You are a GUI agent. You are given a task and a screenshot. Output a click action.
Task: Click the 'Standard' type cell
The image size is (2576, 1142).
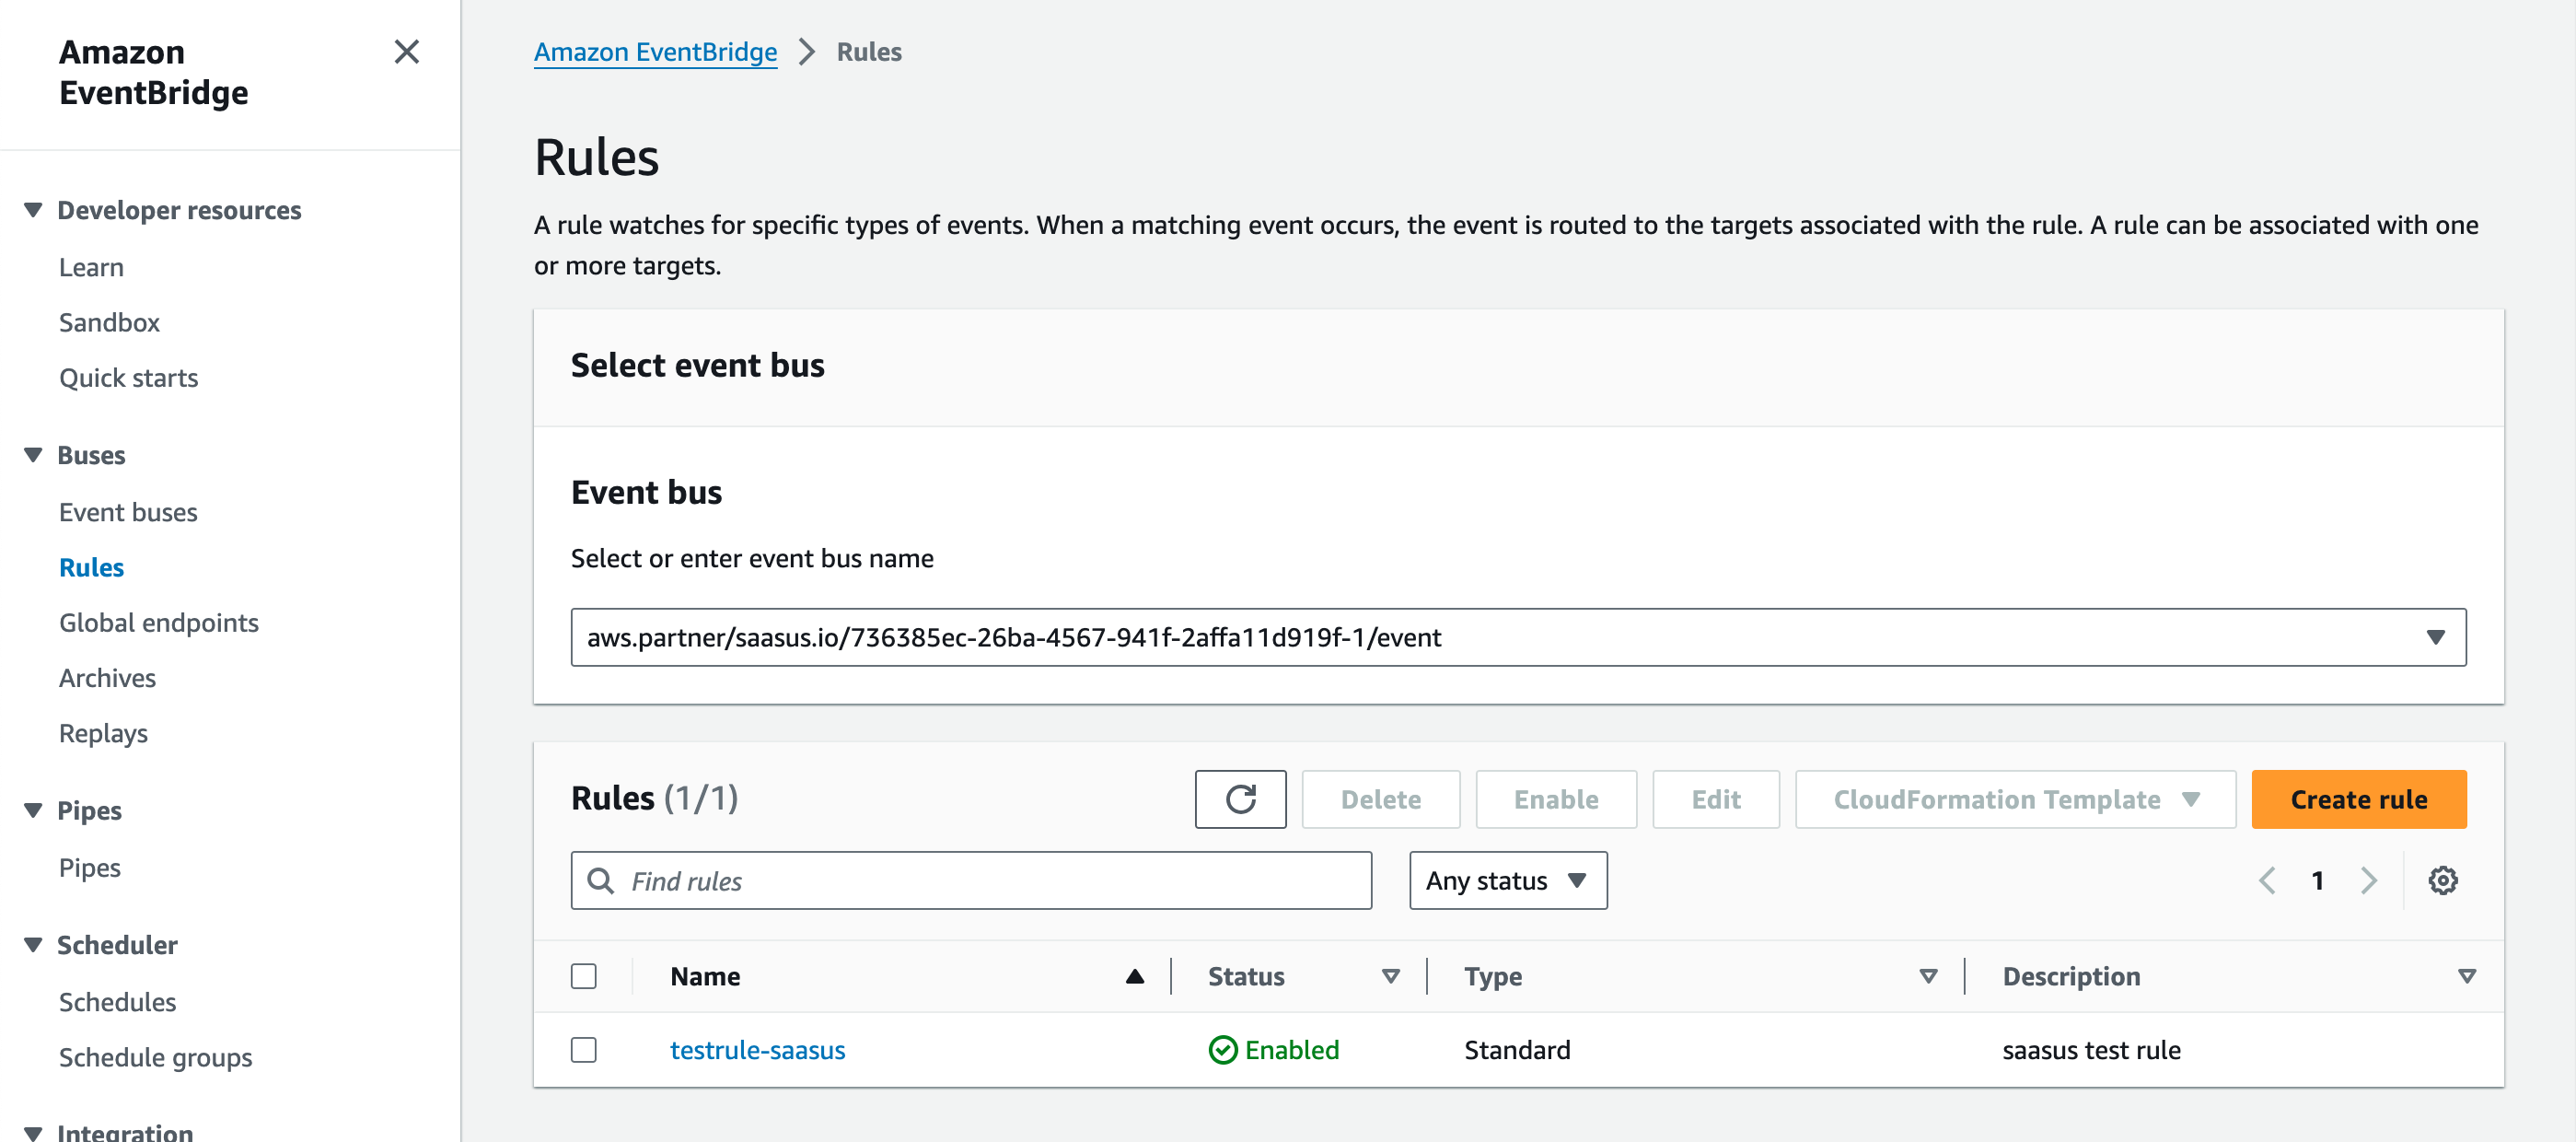[x=1517, y=1050]
